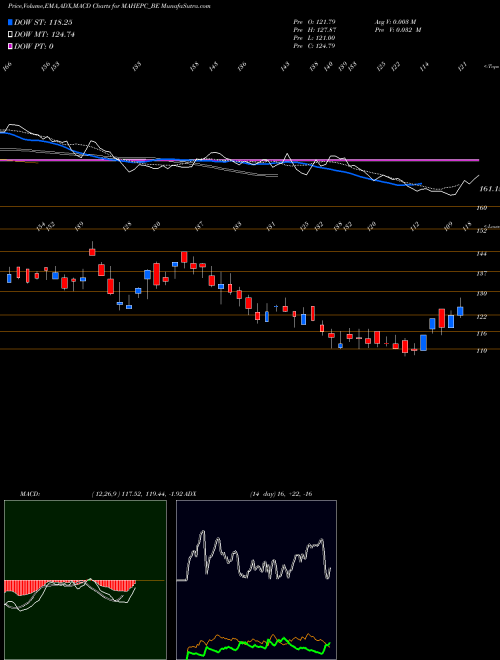Select the 'DOW MT: 124.74' legend label

tap(44, 35)
